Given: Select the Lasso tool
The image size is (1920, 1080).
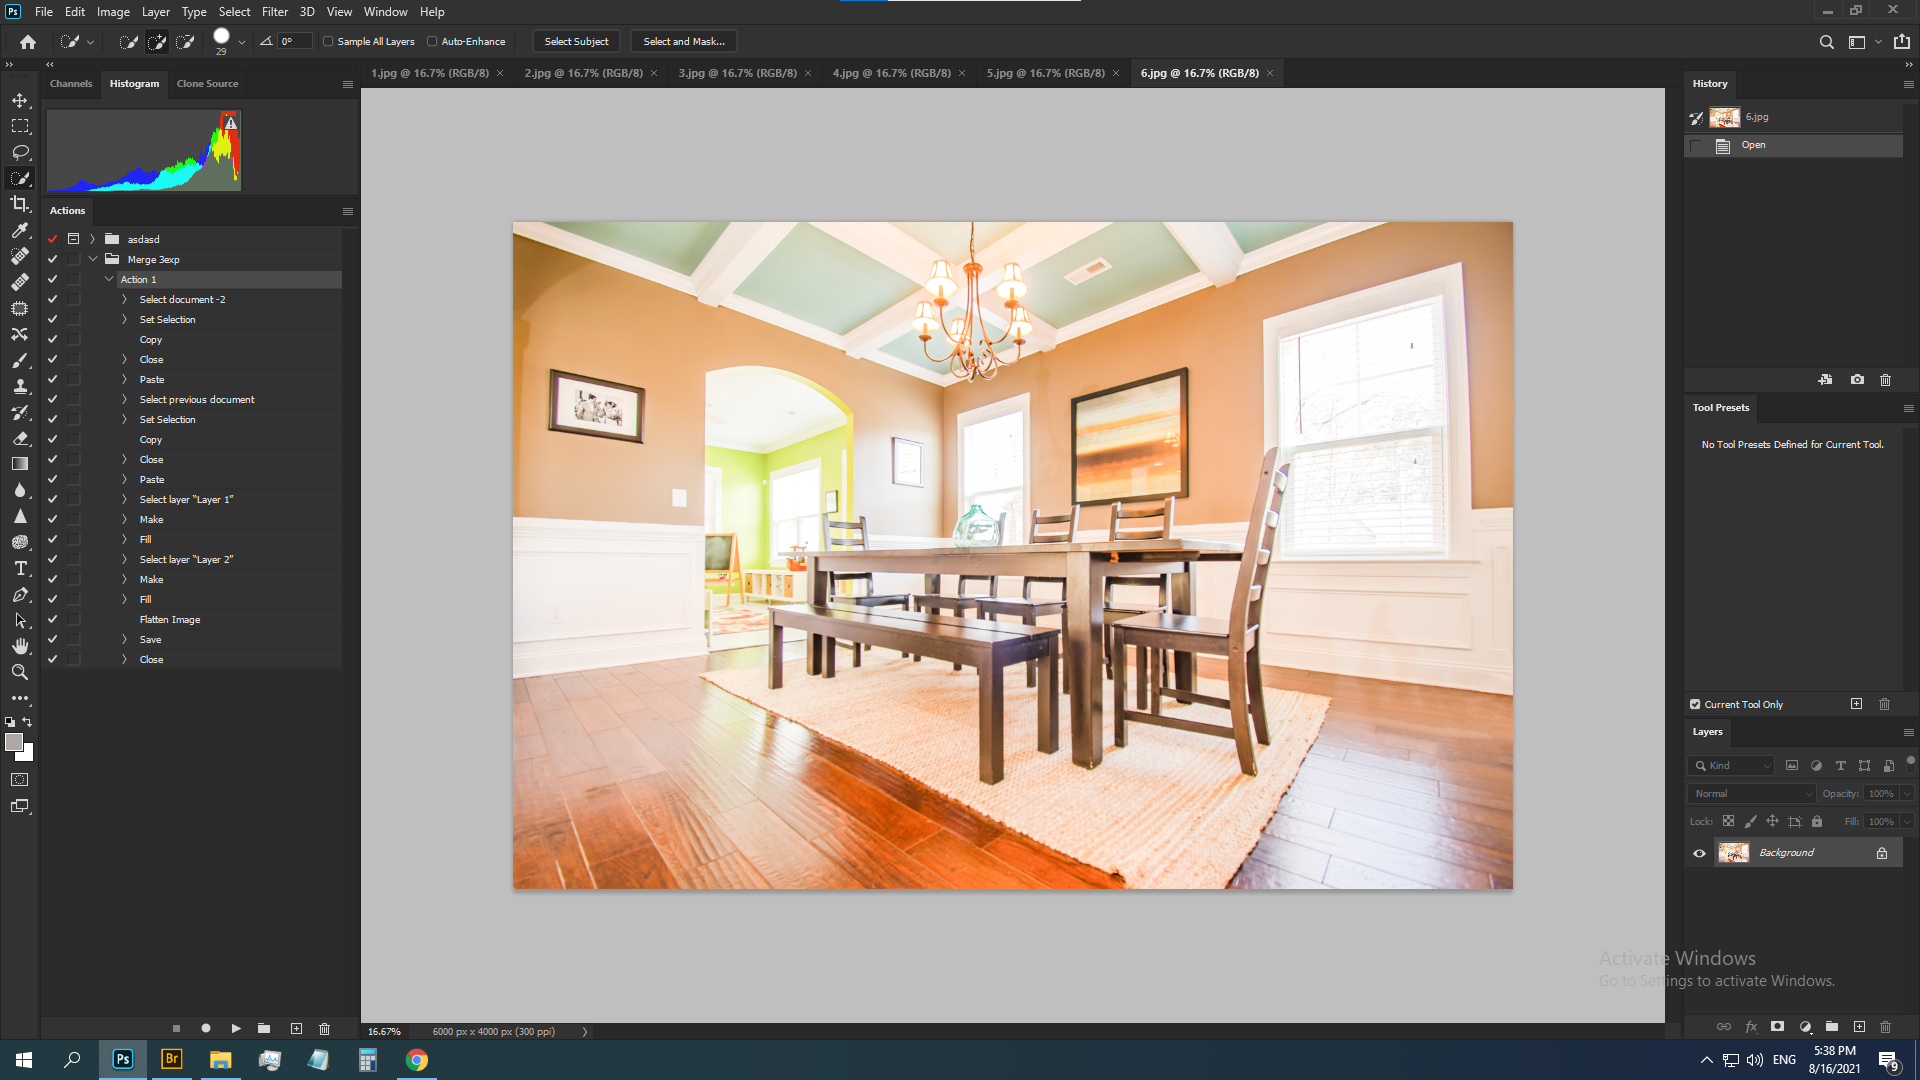Looking at the screenshot, I should tap(20, 152).
